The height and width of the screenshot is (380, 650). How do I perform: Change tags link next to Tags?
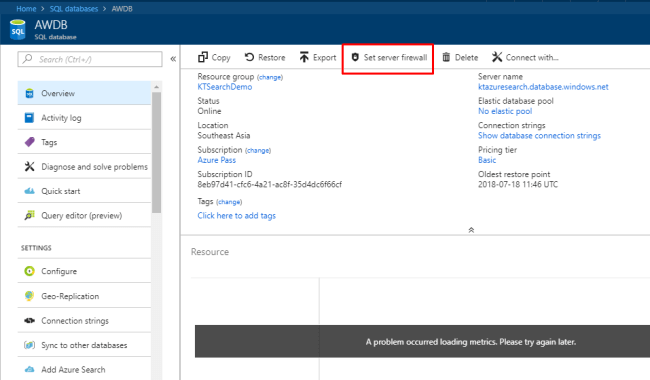[x=229, y=202]
